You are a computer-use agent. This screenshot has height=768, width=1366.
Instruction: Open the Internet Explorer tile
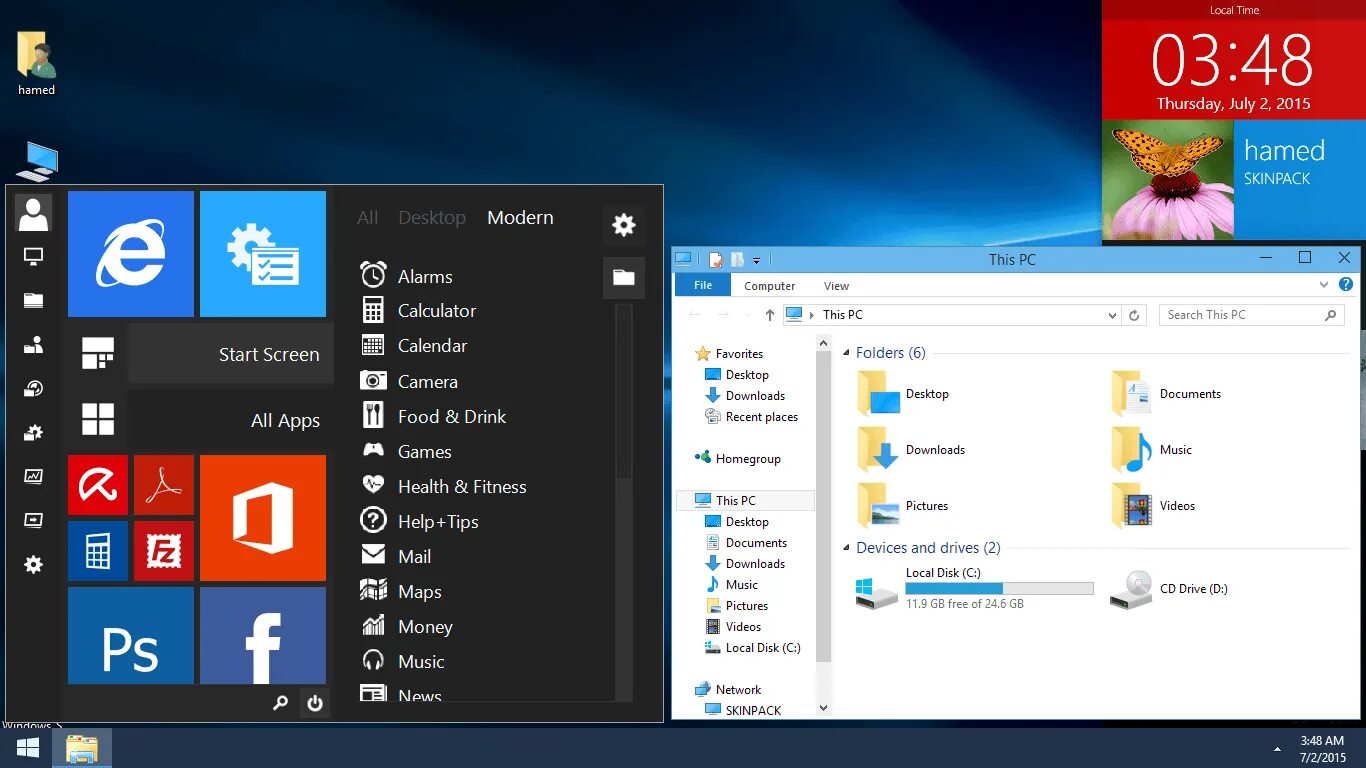coord(131,254)
